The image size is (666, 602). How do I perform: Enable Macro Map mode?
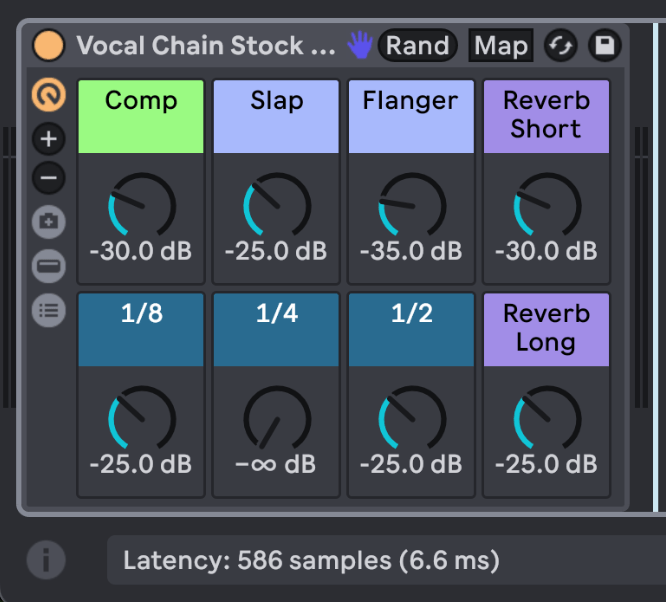[501, 45]
